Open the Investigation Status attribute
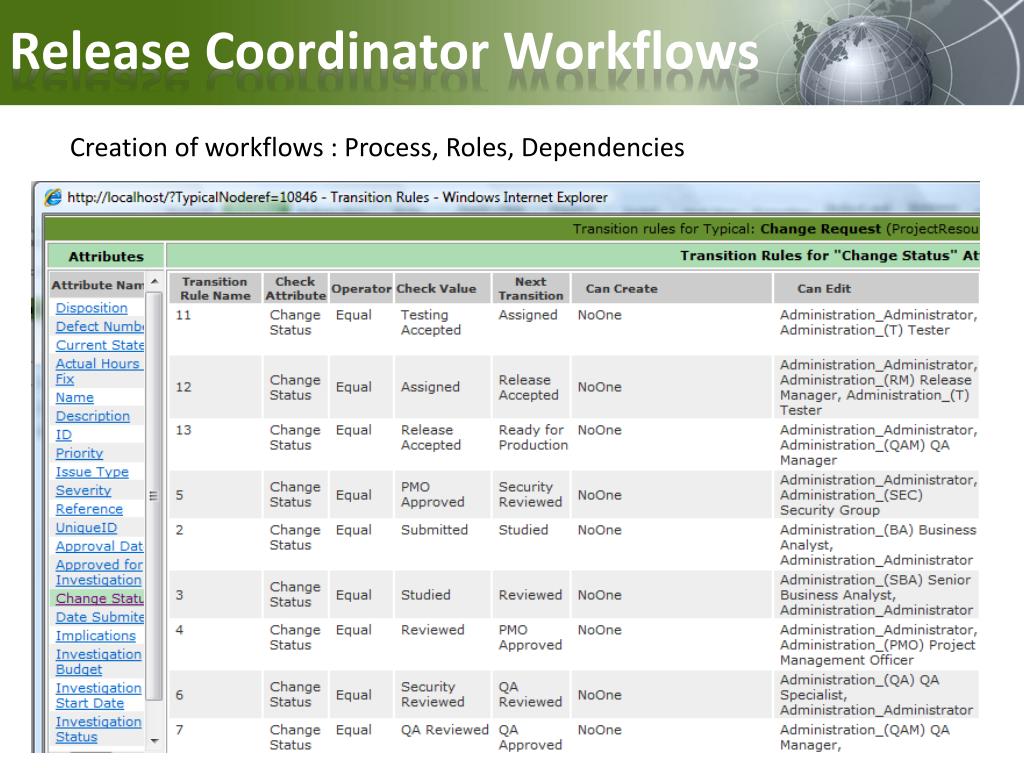1024x768 pixels. pyautogui.click(x=99, y=729)
